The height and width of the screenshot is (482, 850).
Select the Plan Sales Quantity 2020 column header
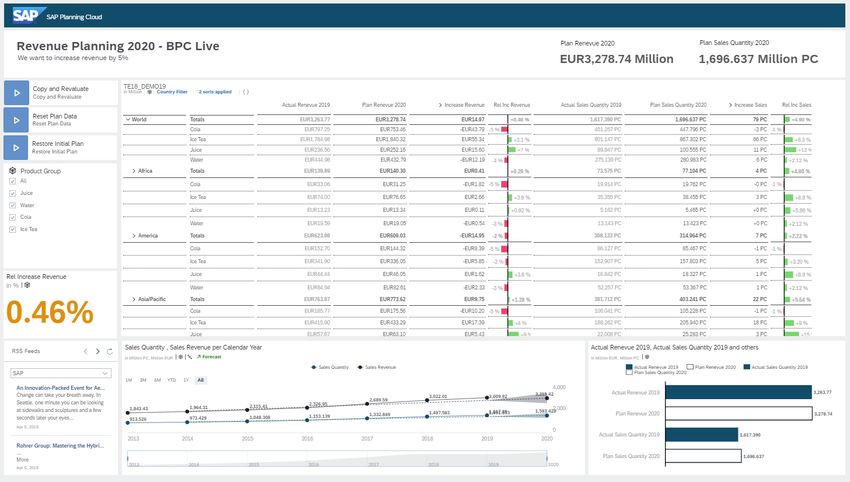(x=678, y=105)
